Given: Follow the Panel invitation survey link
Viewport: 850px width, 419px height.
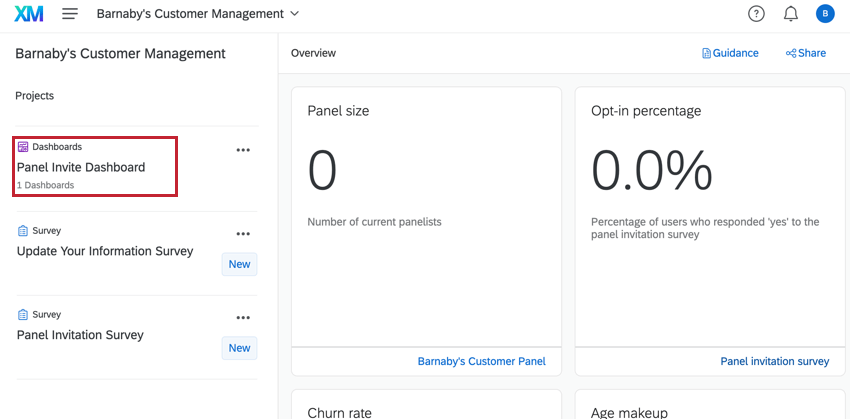Looking at the screenshot, I should click(x=774, y=361).
